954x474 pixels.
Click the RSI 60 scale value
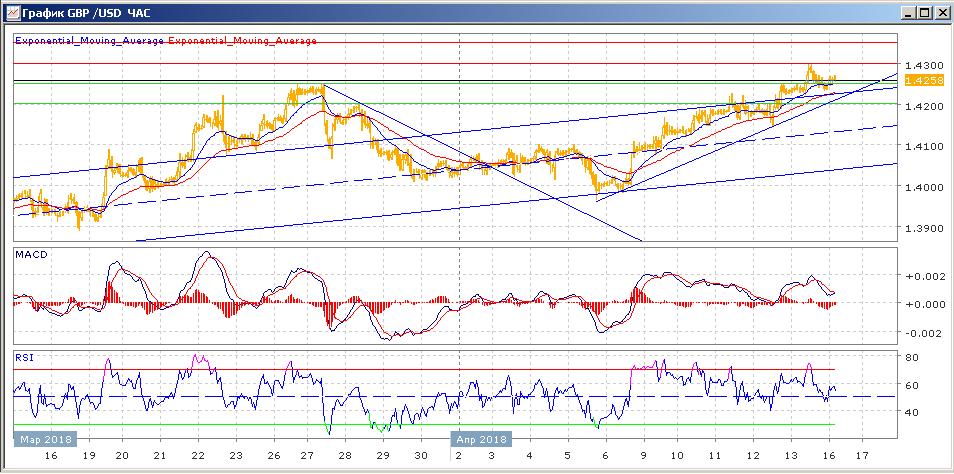911,385
